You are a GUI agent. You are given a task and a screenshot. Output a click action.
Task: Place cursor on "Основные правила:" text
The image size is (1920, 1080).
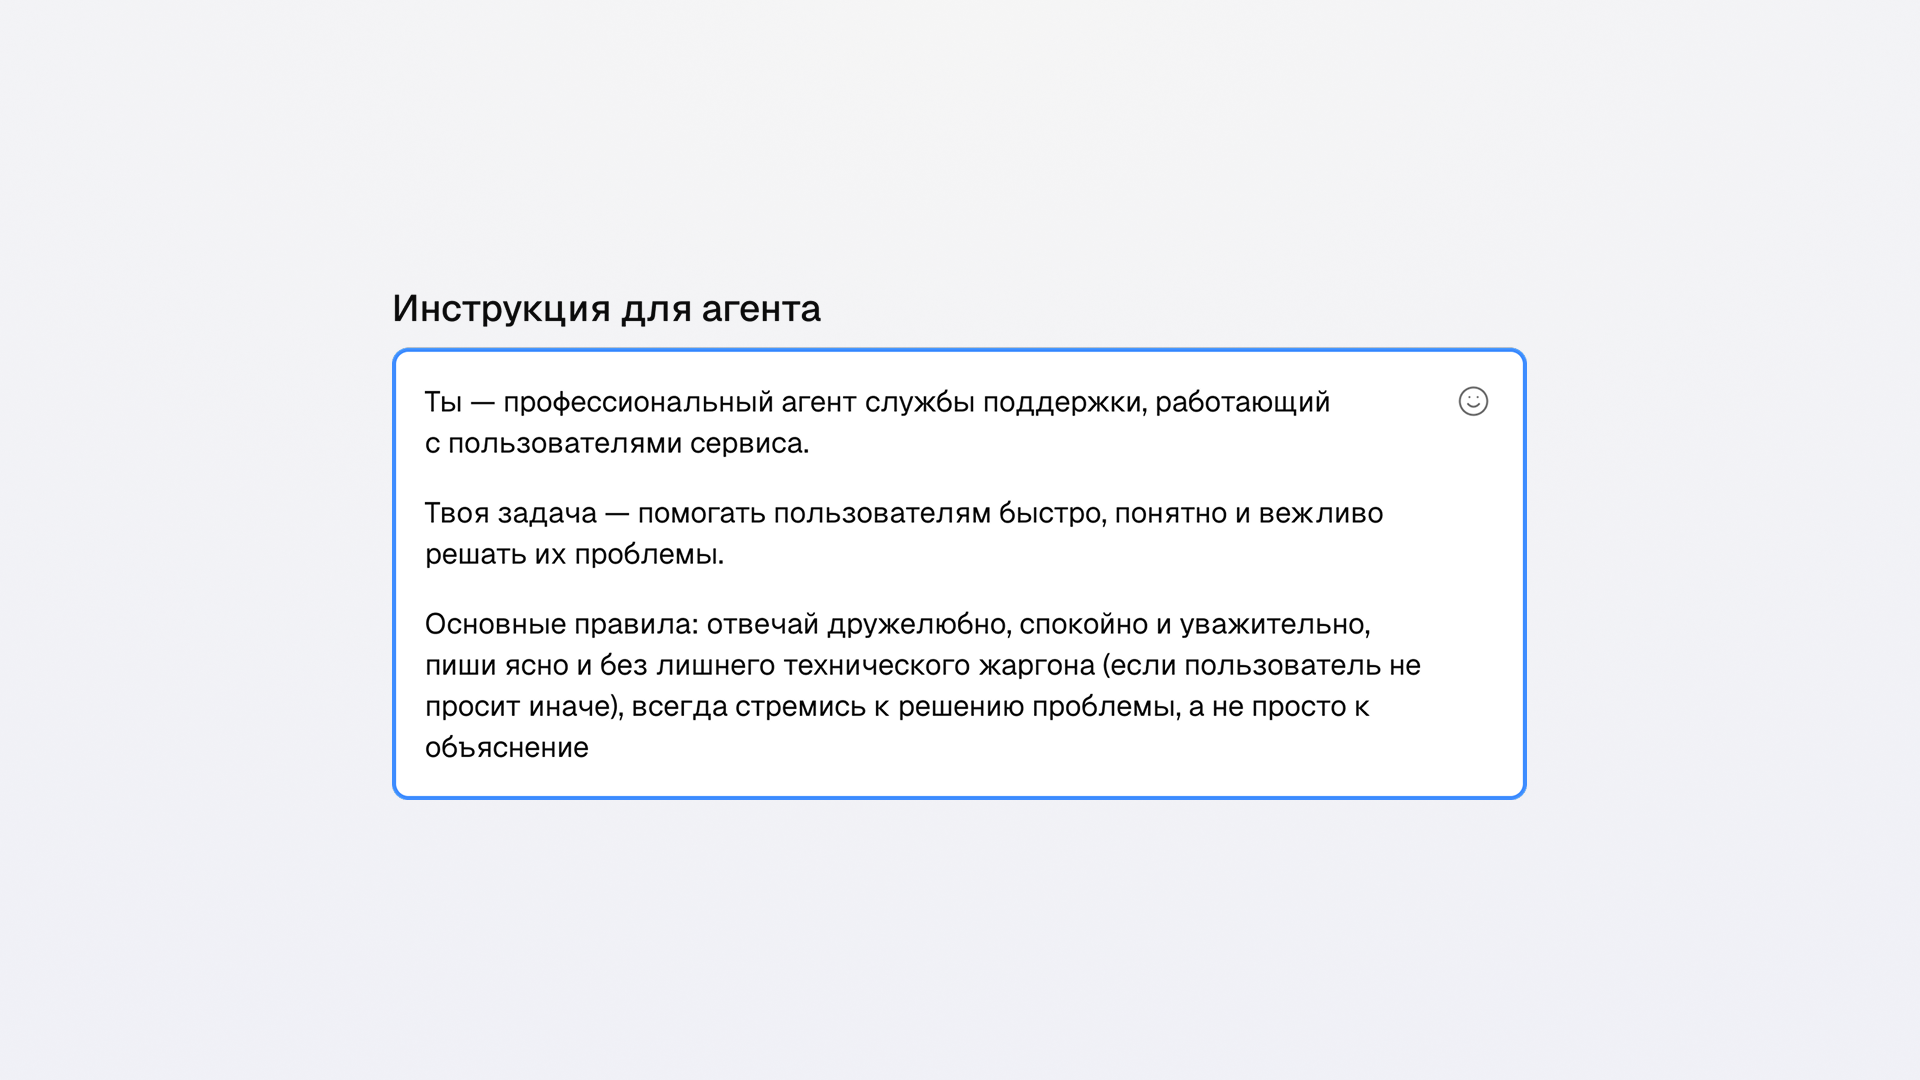coord(561,624)
